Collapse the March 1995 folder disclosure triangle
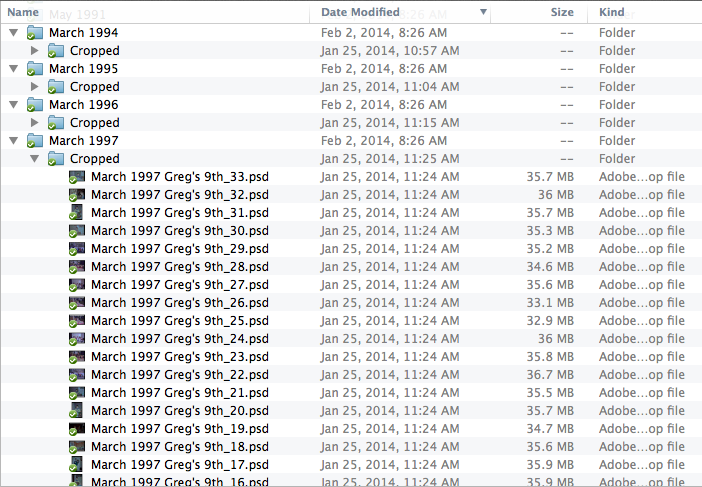Screen dimensions: 702x487 [x=13, y=69]
